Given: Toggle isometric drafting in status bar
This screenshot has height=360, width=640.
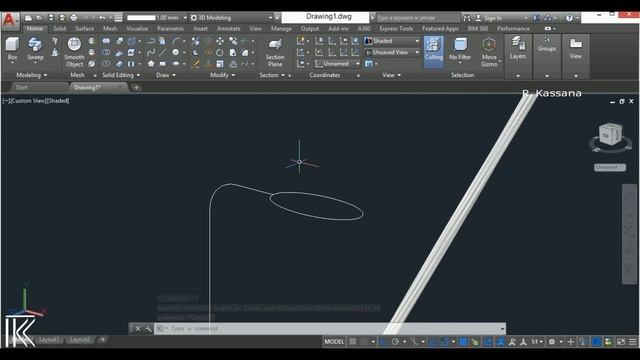Looking at the screenshot, I should (x=414, y=342).
